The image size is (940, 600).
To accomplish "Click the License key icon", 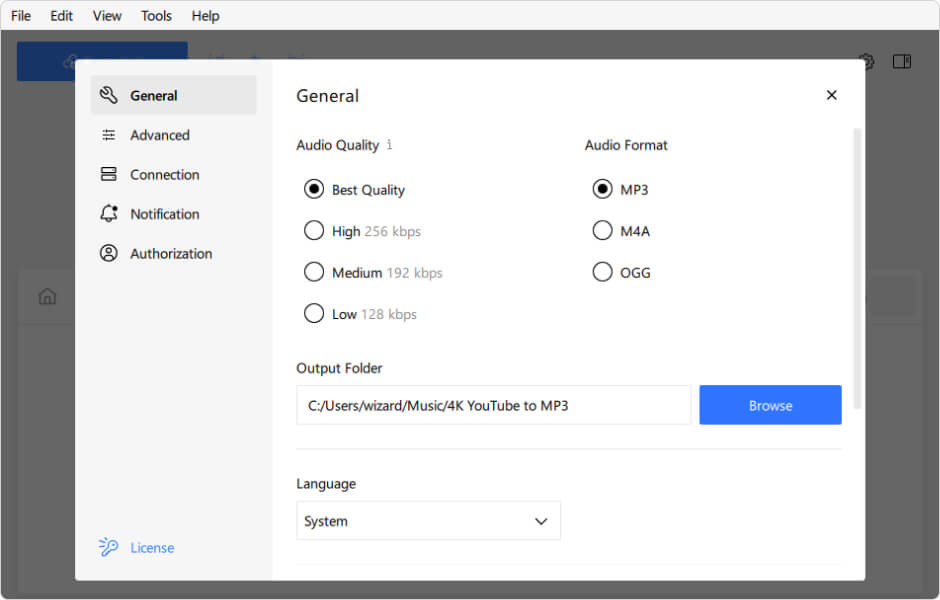I will point(109,547).
